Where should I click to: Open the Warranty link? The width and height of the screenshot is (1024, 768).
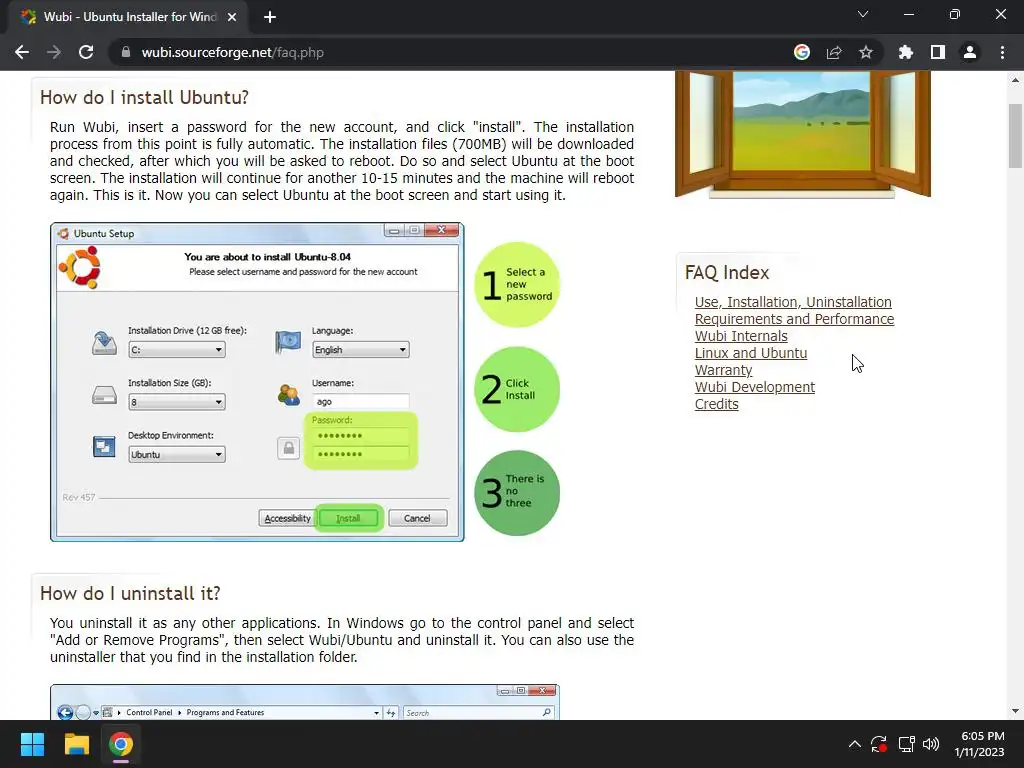coord(724,370)
